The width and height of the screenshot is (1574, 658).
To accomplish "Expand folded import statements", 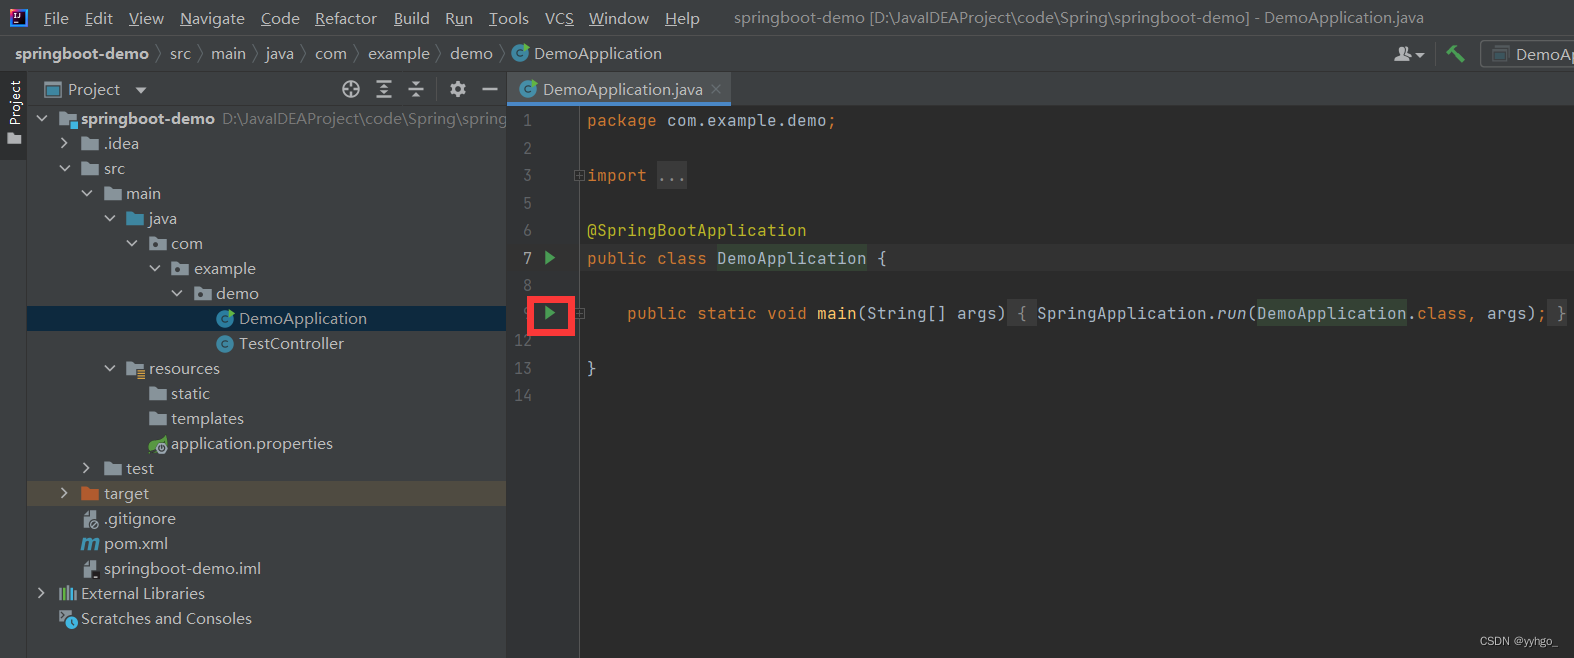I will point(579,176).
